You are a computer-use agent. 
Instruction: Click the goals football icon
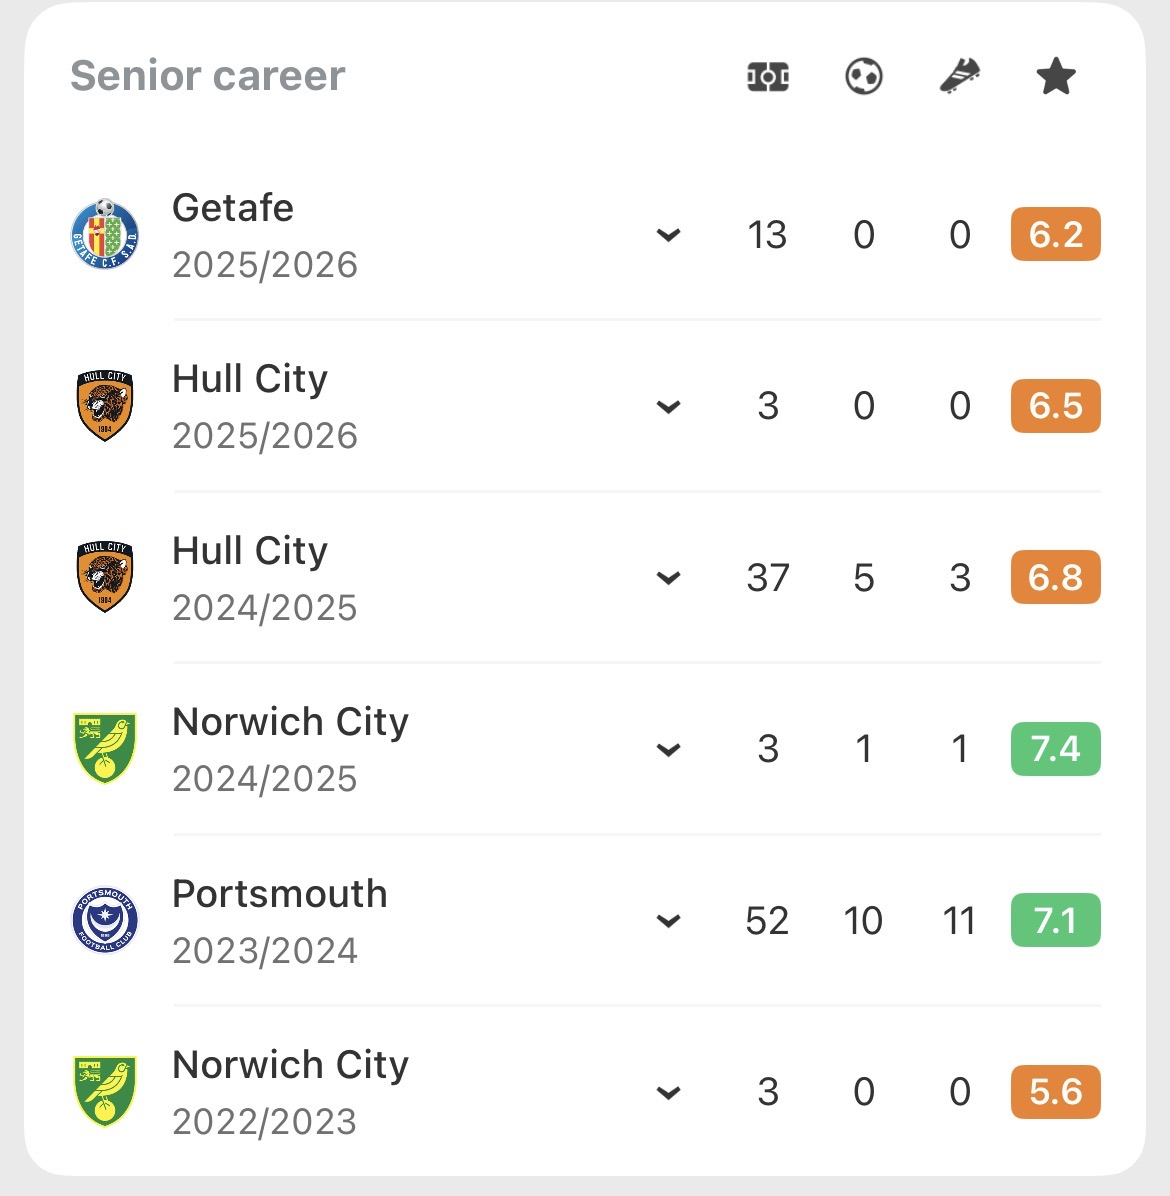pyautogui.click(x=863, y=76)
